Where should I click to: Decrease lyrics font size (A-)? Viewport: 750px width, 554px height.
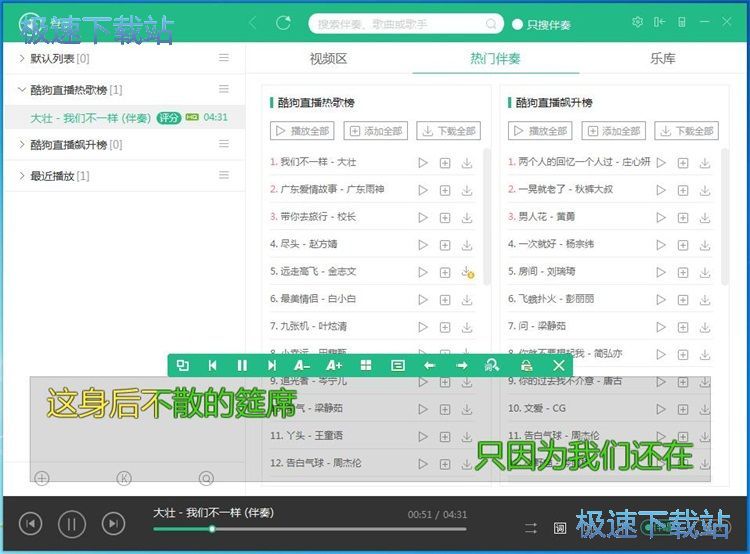point(302,366)
